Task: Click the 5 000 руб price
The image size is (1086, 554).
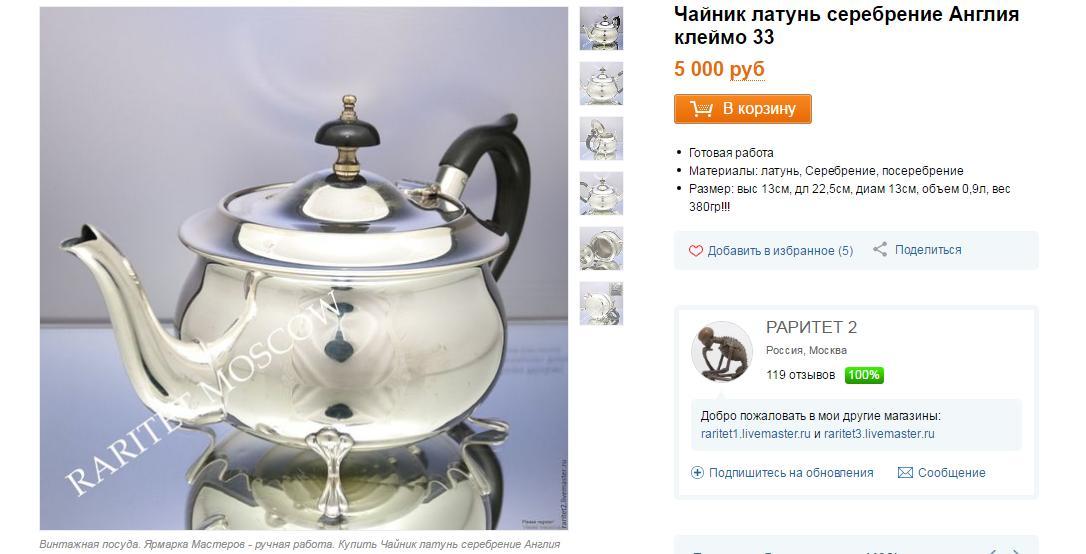Action: (720, 69)
